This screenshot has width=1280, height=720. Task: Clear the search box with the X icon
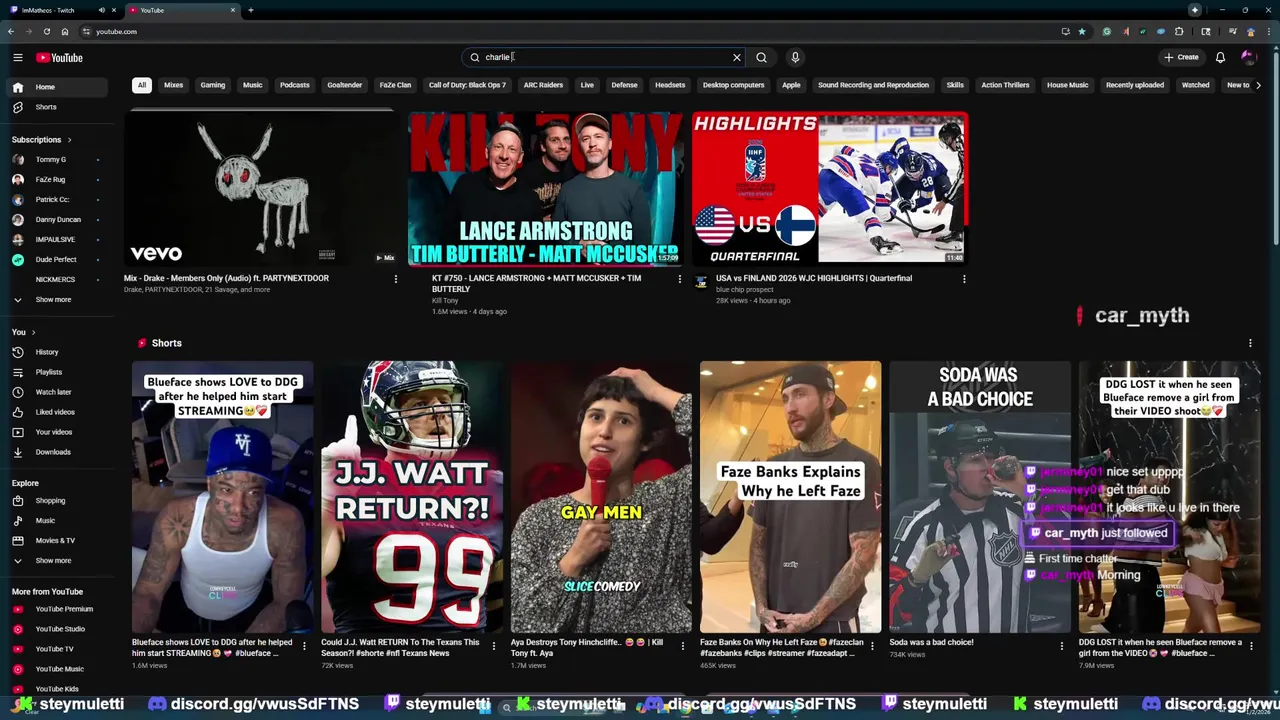point(737,57)
